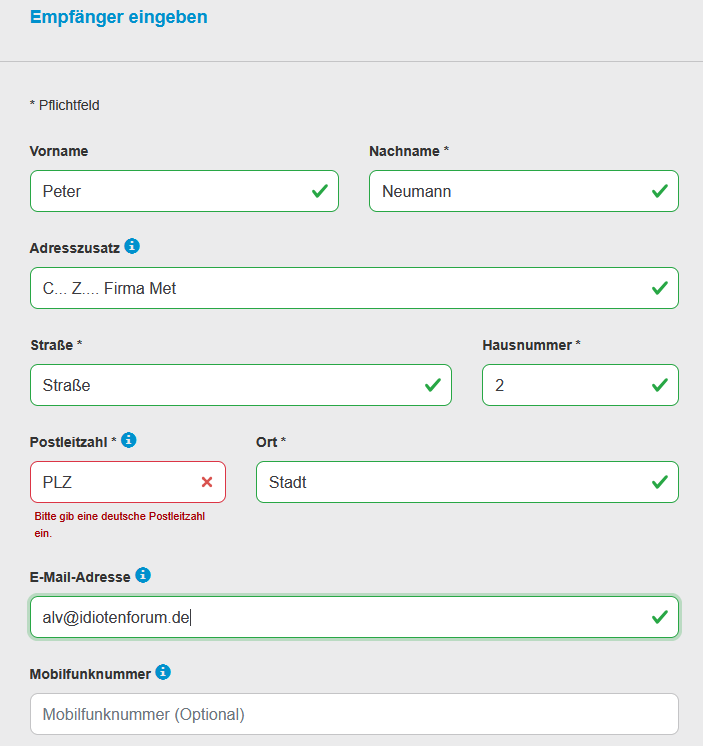Focus the Vorname field containing Peter
Image resolution: width=703 pixels, height=746 pixels.
pos(185,191)
